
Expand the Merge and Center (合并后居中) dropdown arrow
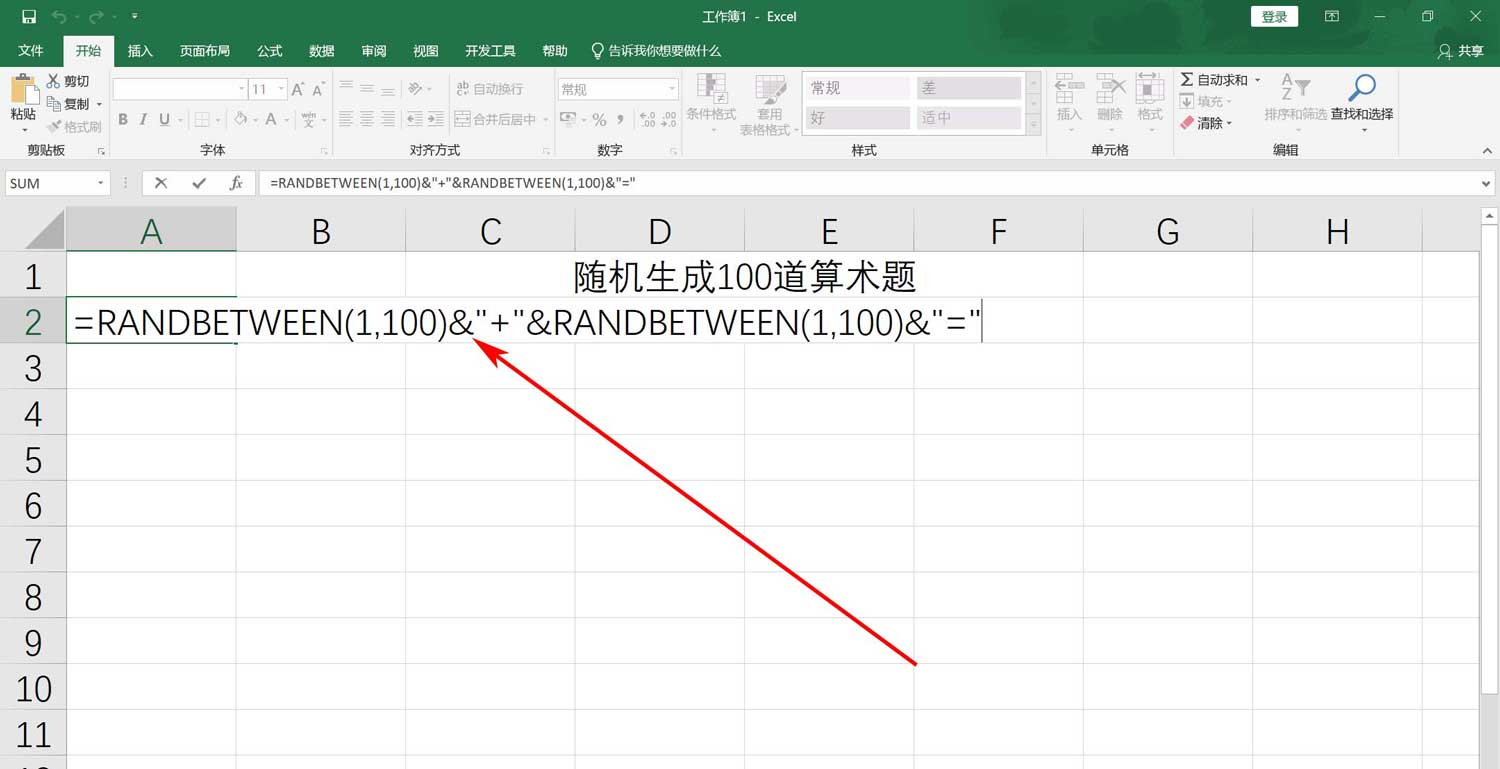coord(546,120)
